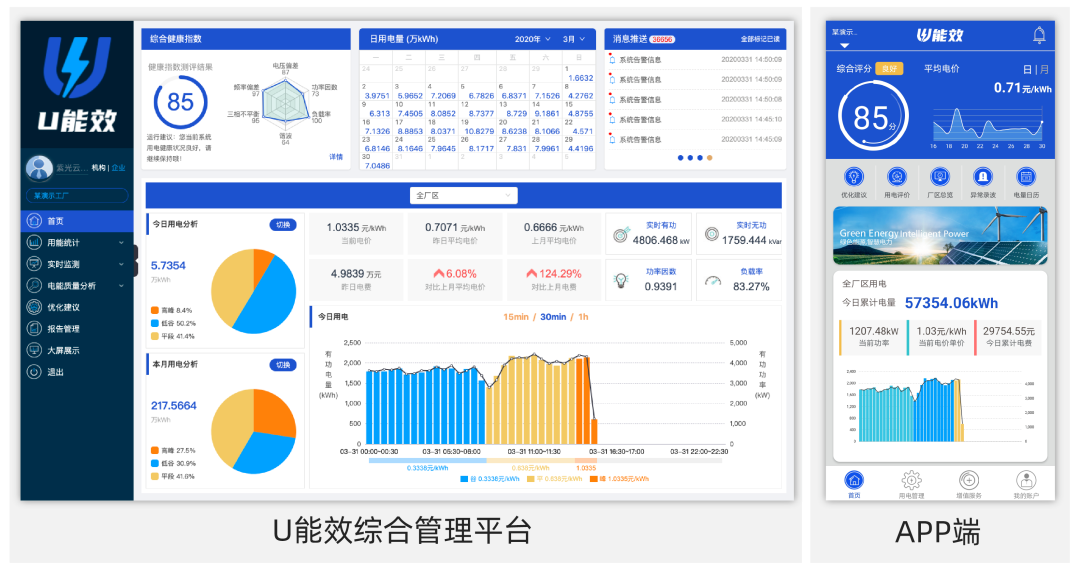Open 用能统计 menu item label
Viewport: 1080px width, 569px height.
click(63, 242)
